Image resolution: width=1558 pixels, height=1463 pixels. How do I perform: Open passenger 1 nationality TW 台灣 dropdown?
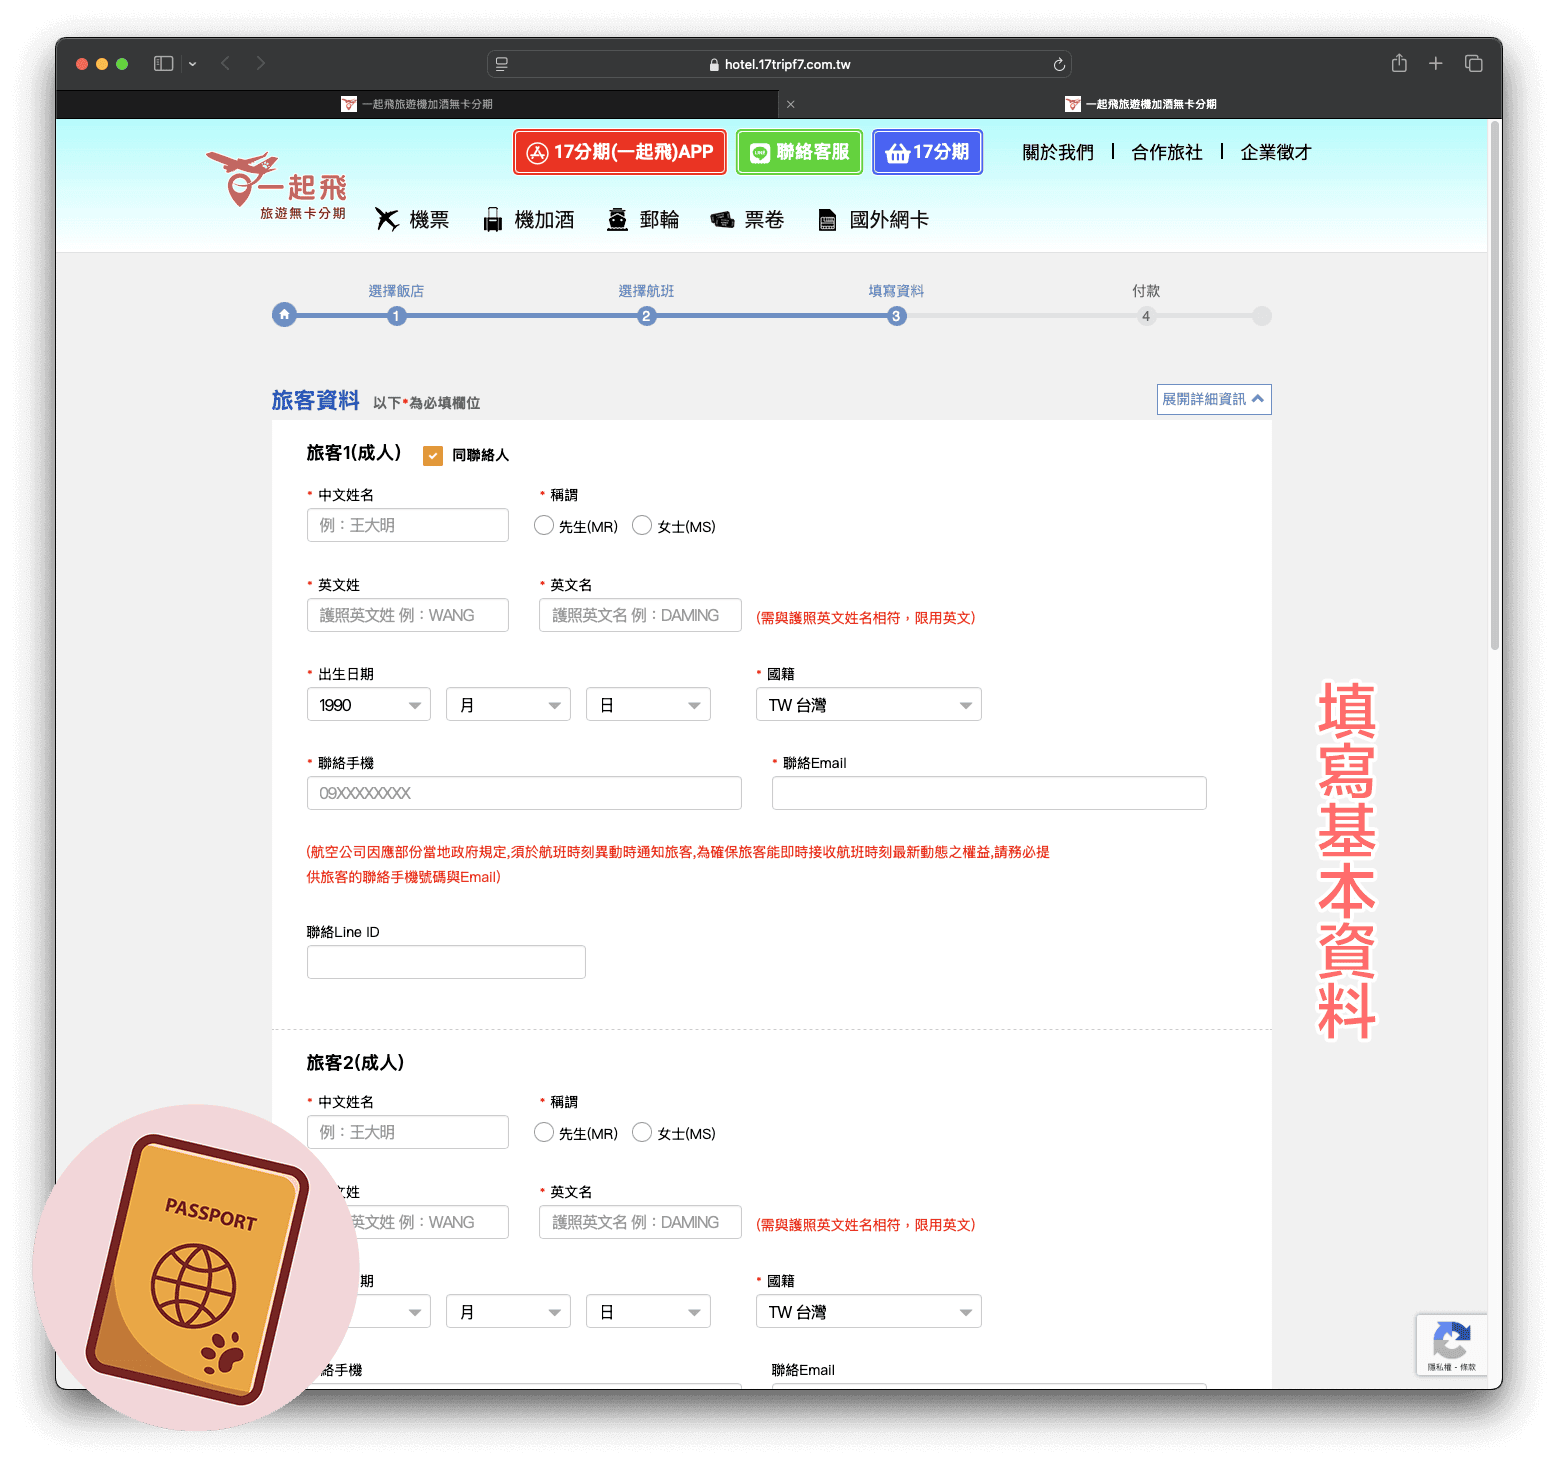click(x=868, y=705)
